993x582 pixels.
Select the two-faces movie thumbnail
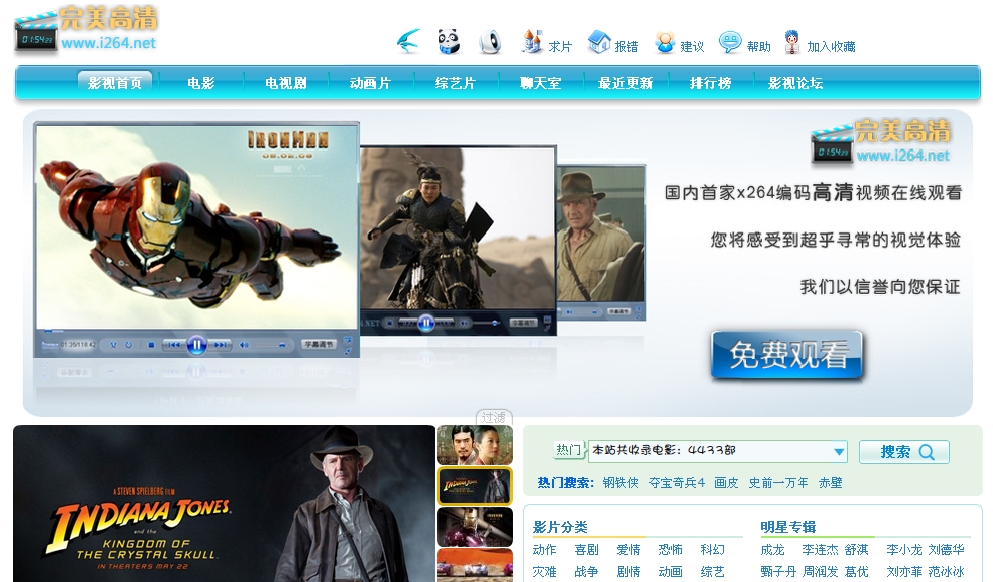475,446
